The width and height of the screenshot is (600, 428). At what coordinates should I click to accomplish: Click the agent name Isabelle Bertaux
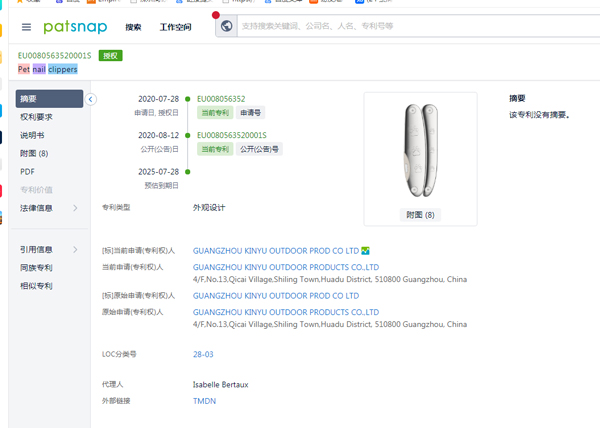(221, 385)
